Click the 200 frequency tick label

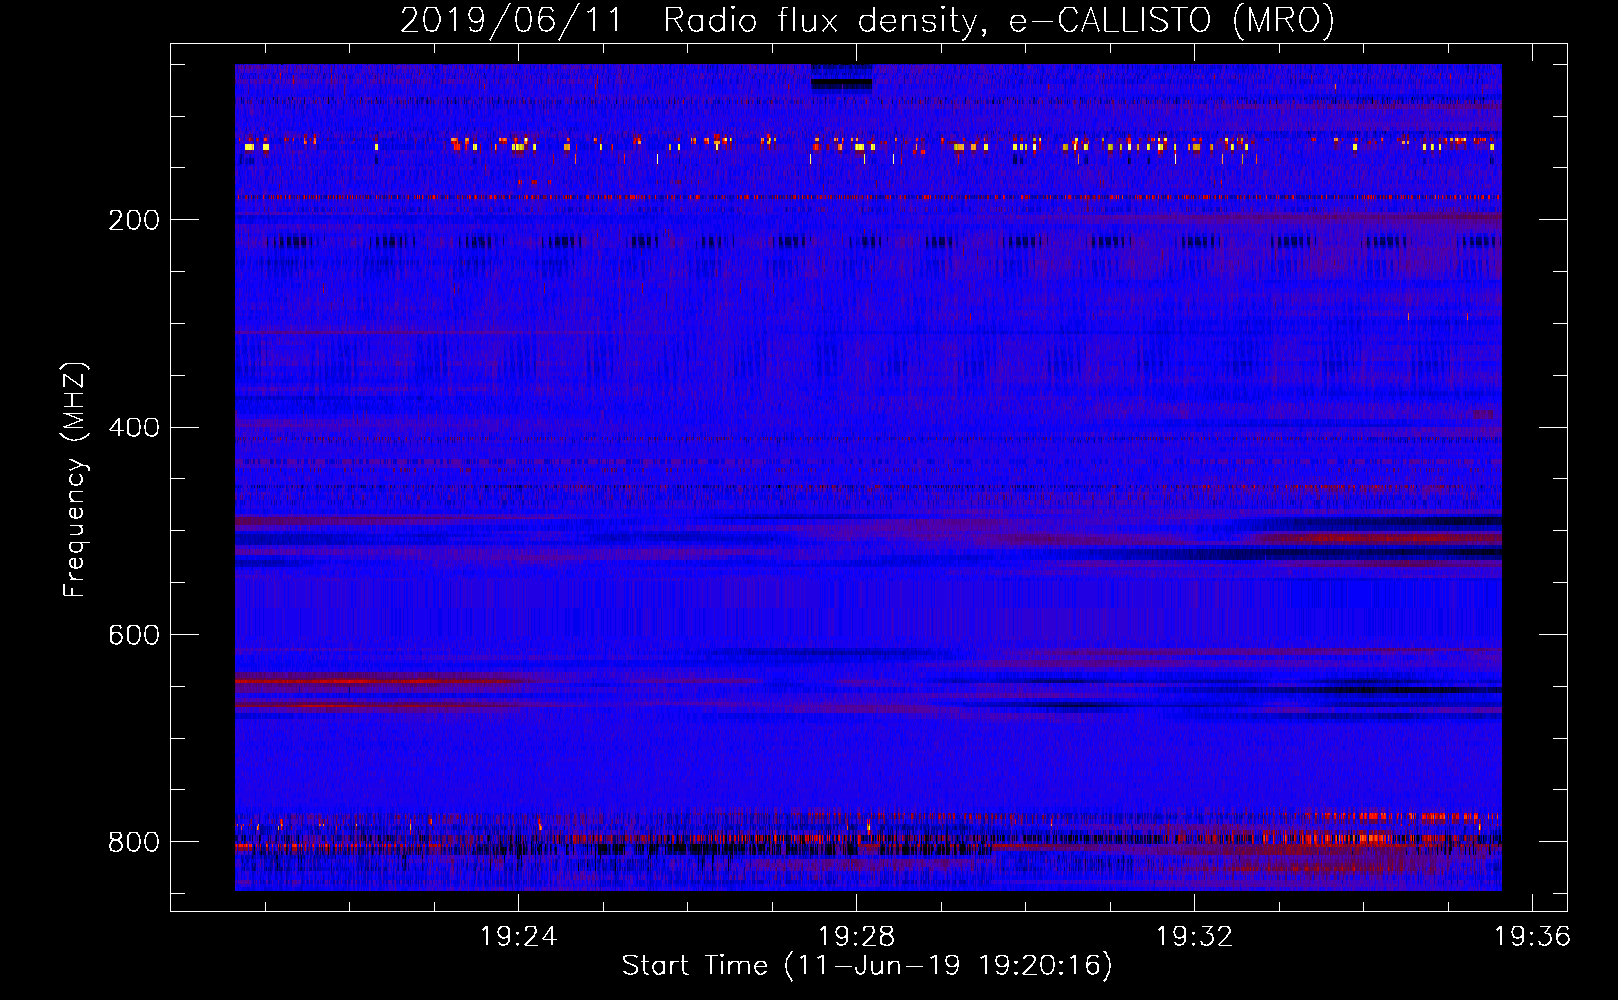[134, 220]
